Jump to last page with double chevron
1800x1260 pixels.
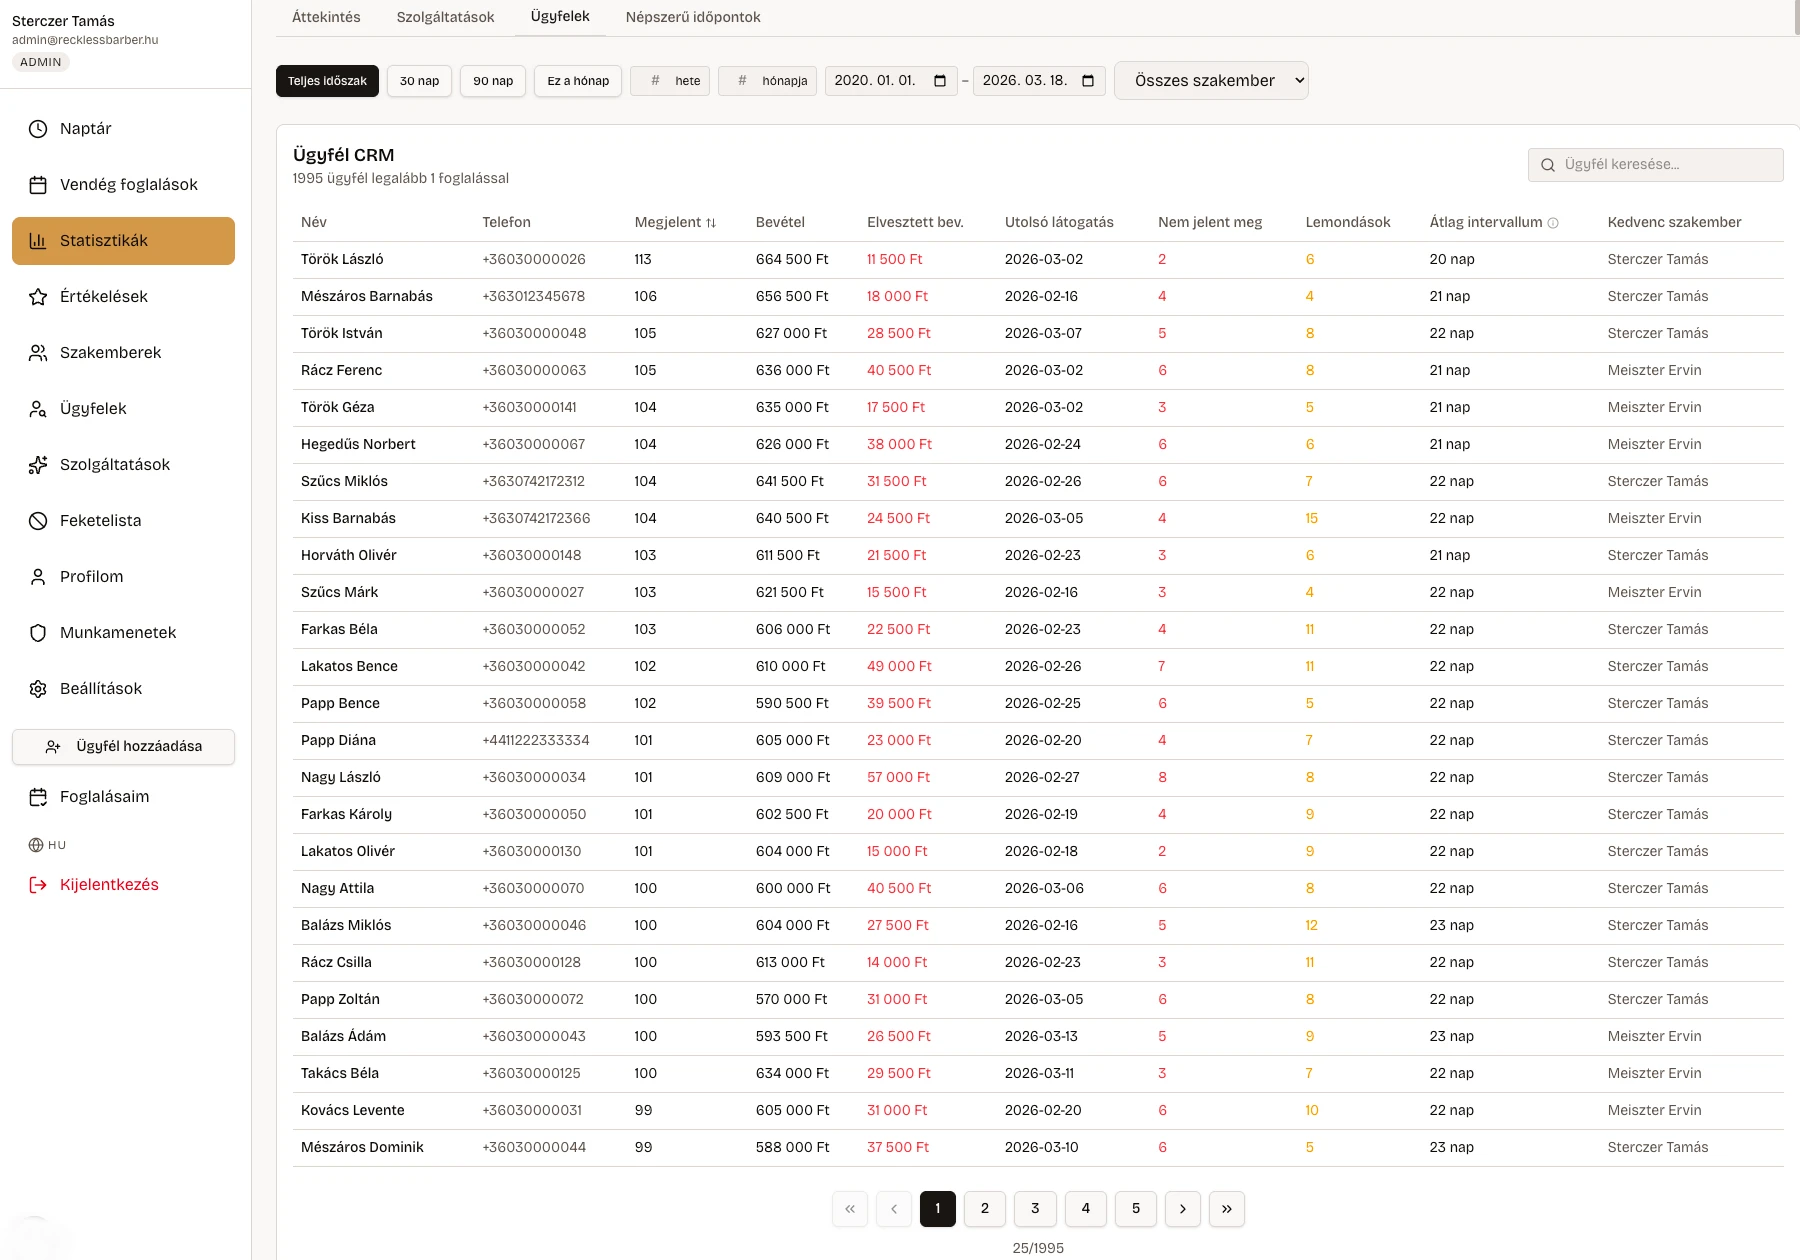pyautogui.click(x=1226, y=1208)
